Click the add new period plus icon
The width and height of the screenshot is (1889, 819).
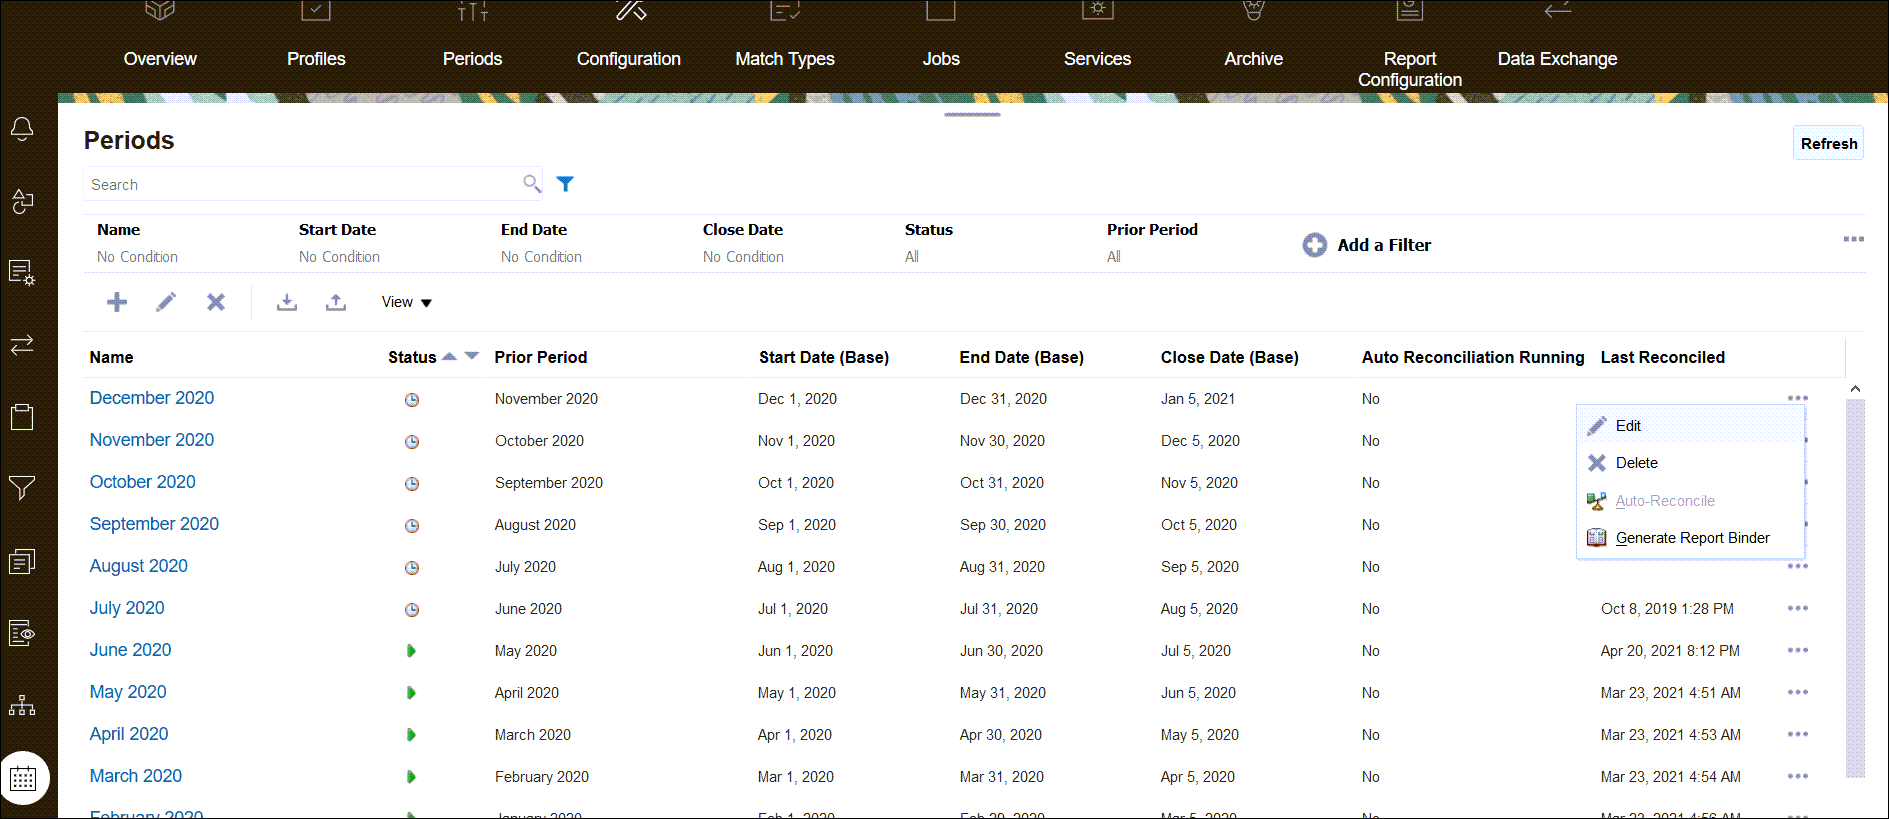pyautogui.click(x=117, y=302)
